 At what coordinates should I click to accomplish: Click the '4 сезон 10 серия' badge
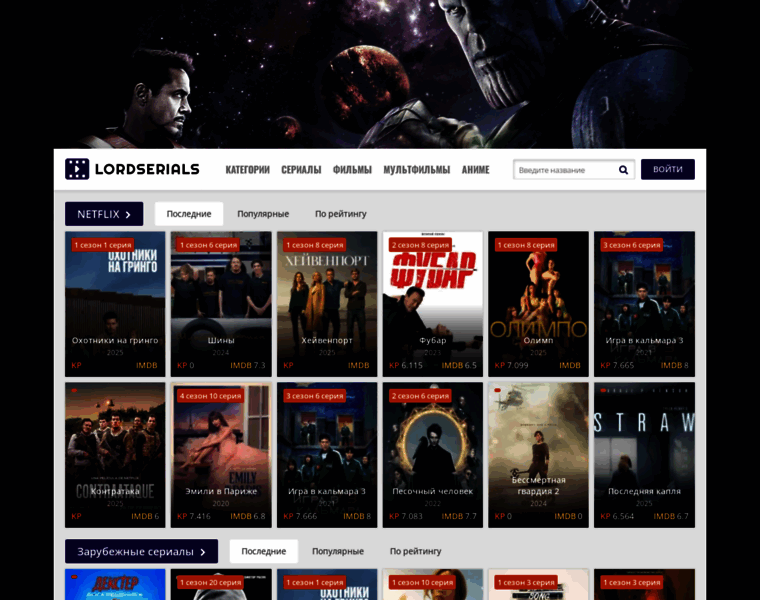(x=210, y=396)
